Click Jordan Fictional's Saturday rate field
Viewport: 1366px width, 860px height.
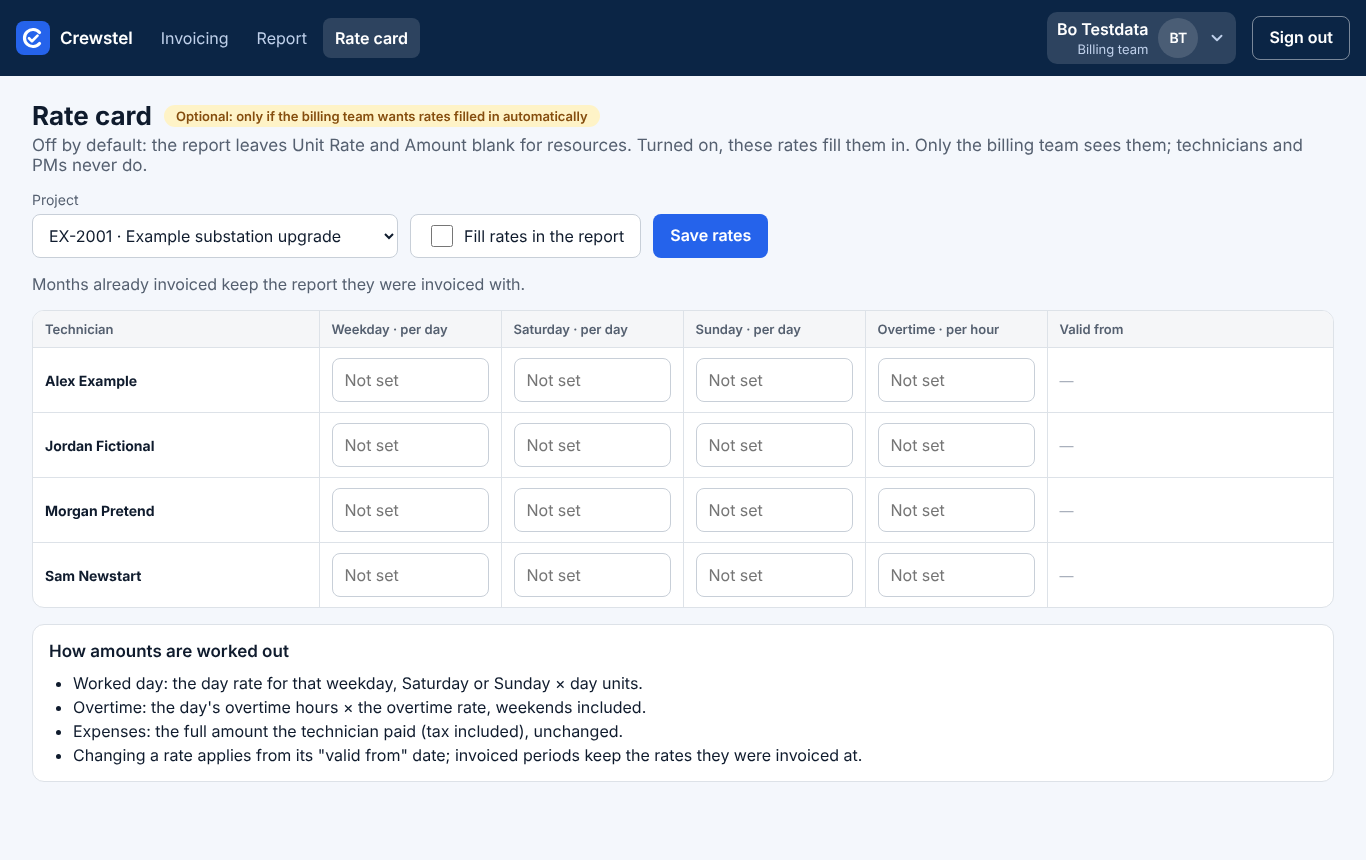point(592,445)
